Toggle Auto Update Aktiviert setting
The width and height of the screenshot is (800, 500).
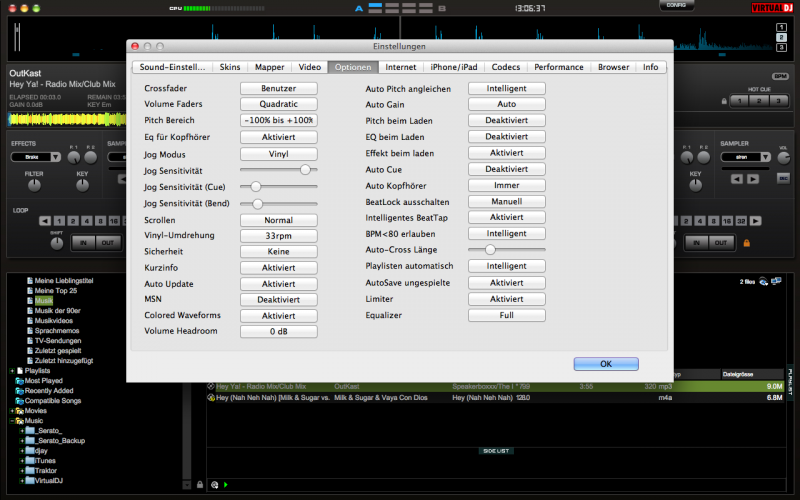tap(279, 284)
